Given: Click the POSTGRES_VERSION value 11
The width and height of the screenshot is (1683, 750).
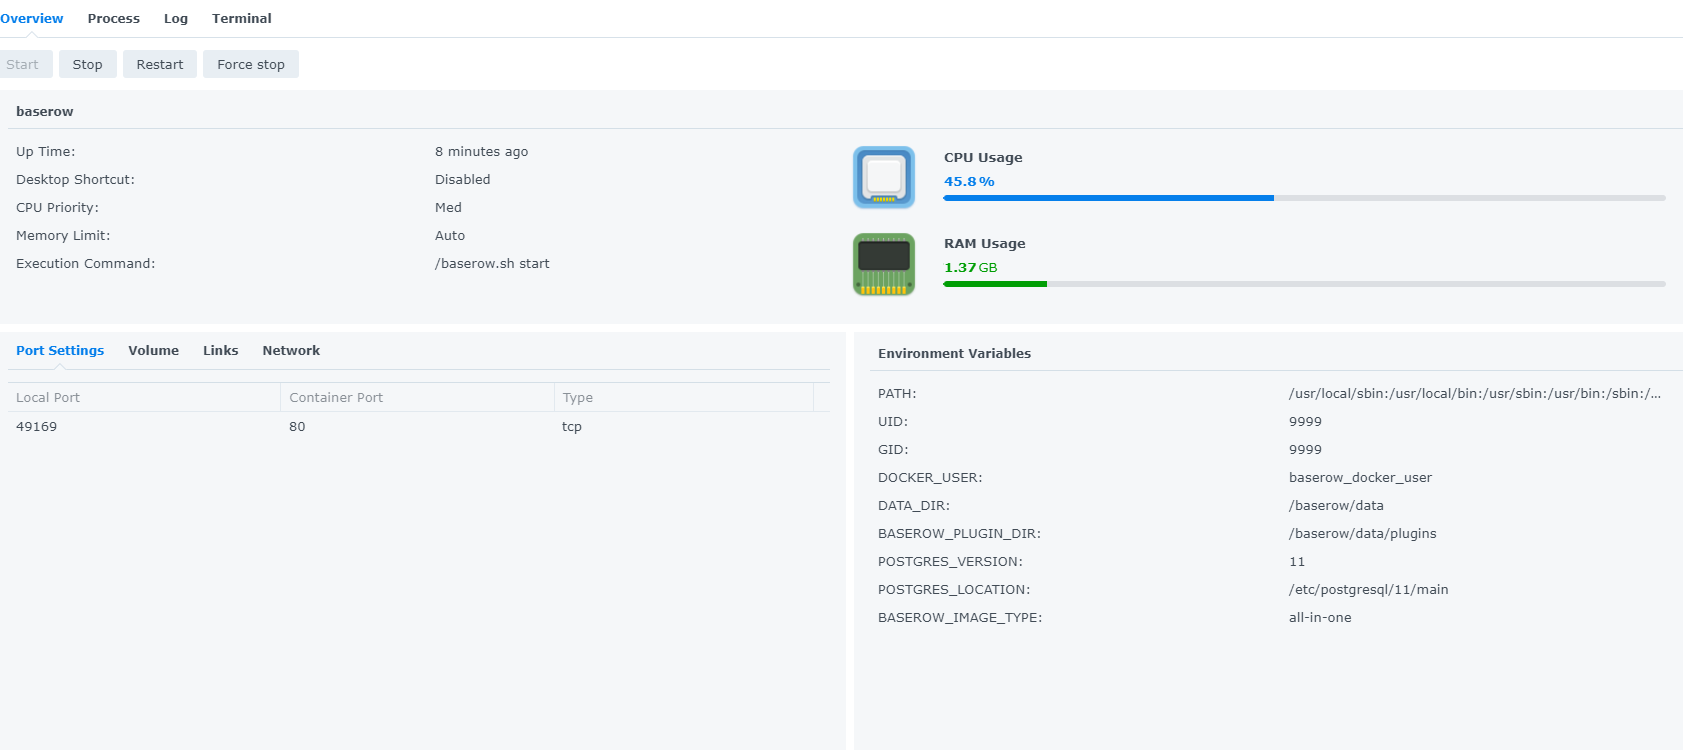Looking at the screenshot, I should click(x=1297, y=561).
